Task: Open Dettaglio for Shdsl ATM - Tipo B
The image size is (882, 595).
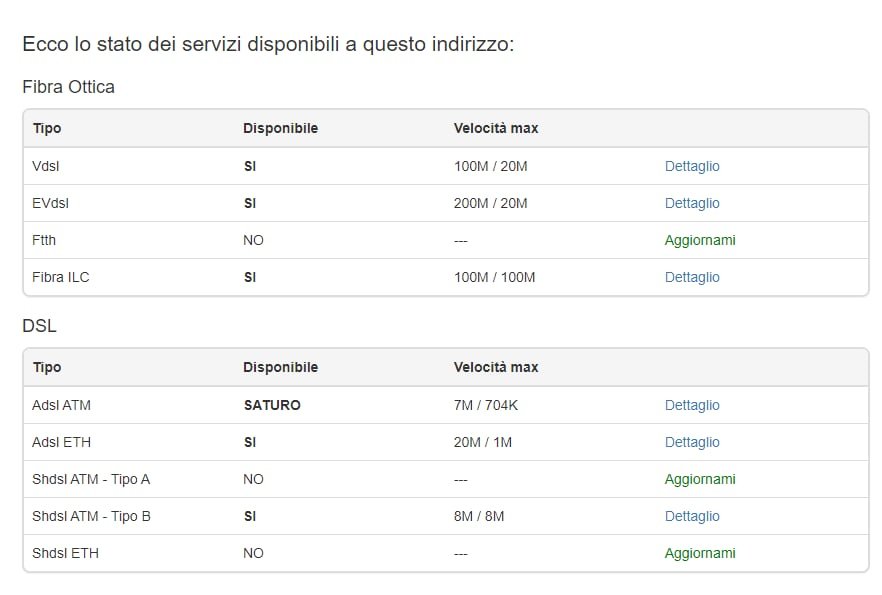Action: [692, 516]
